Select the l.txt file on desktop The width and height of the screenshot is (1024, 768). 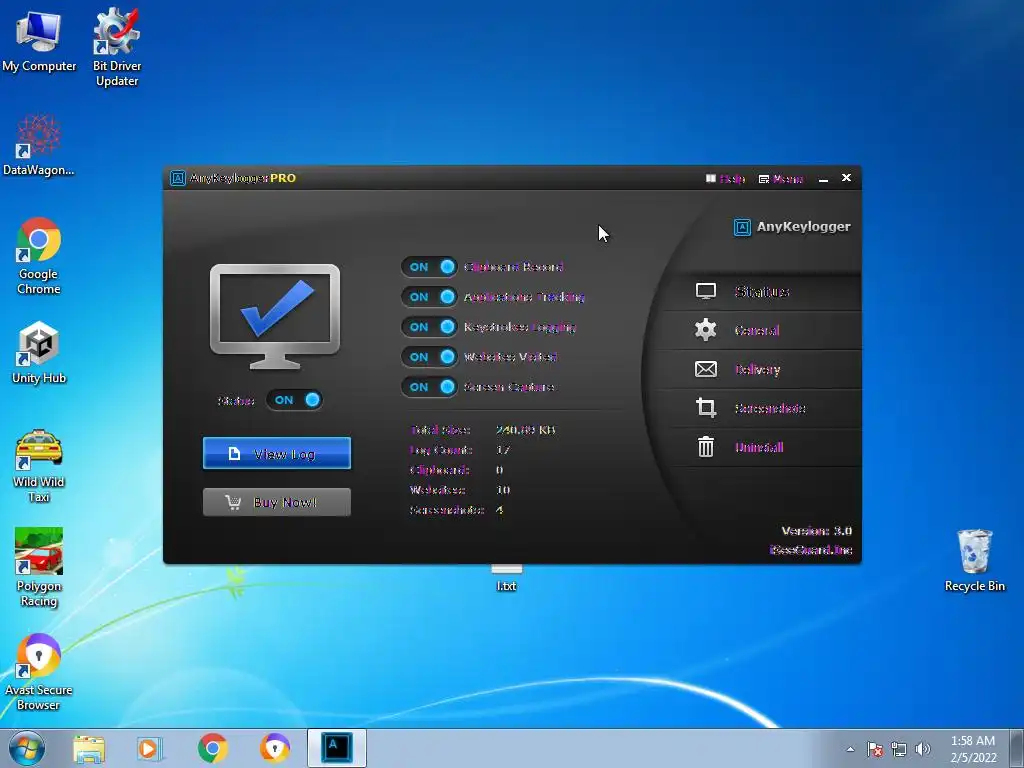[506, 579]
